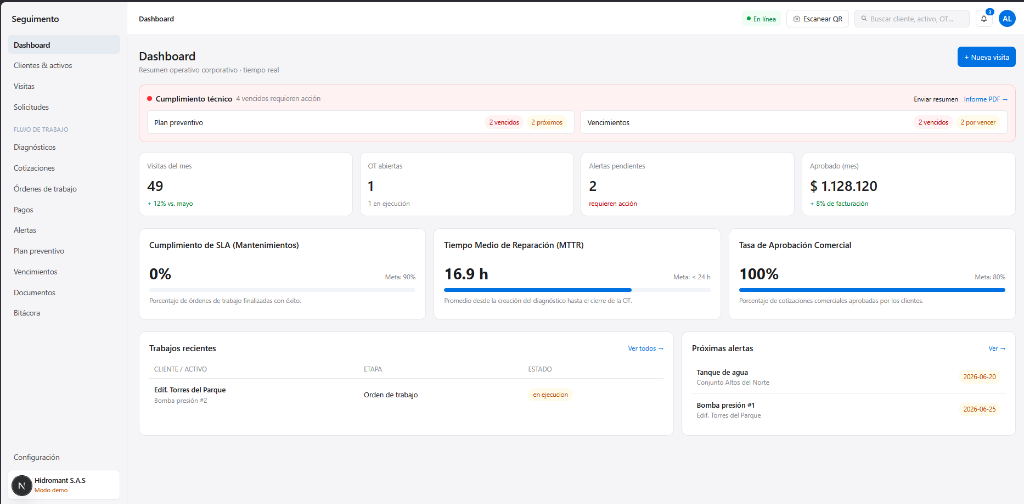This screenshot has height=504, width=1024.
Task: Click the ETAPA column header
Action: tap(373, 369)
